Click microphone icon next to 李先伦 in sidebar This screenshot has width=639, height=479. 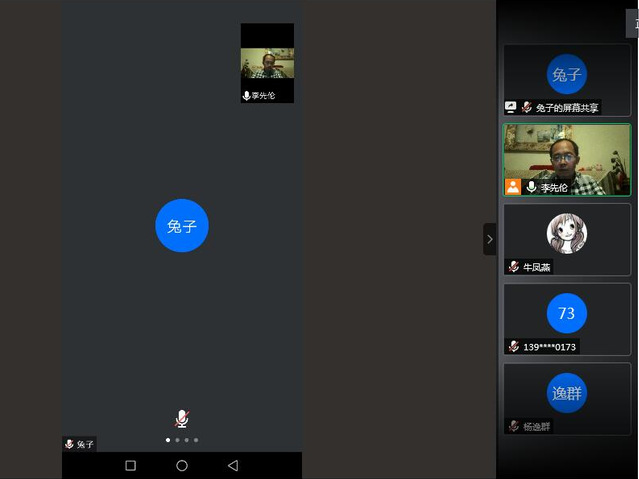click(x=531, y=187)
